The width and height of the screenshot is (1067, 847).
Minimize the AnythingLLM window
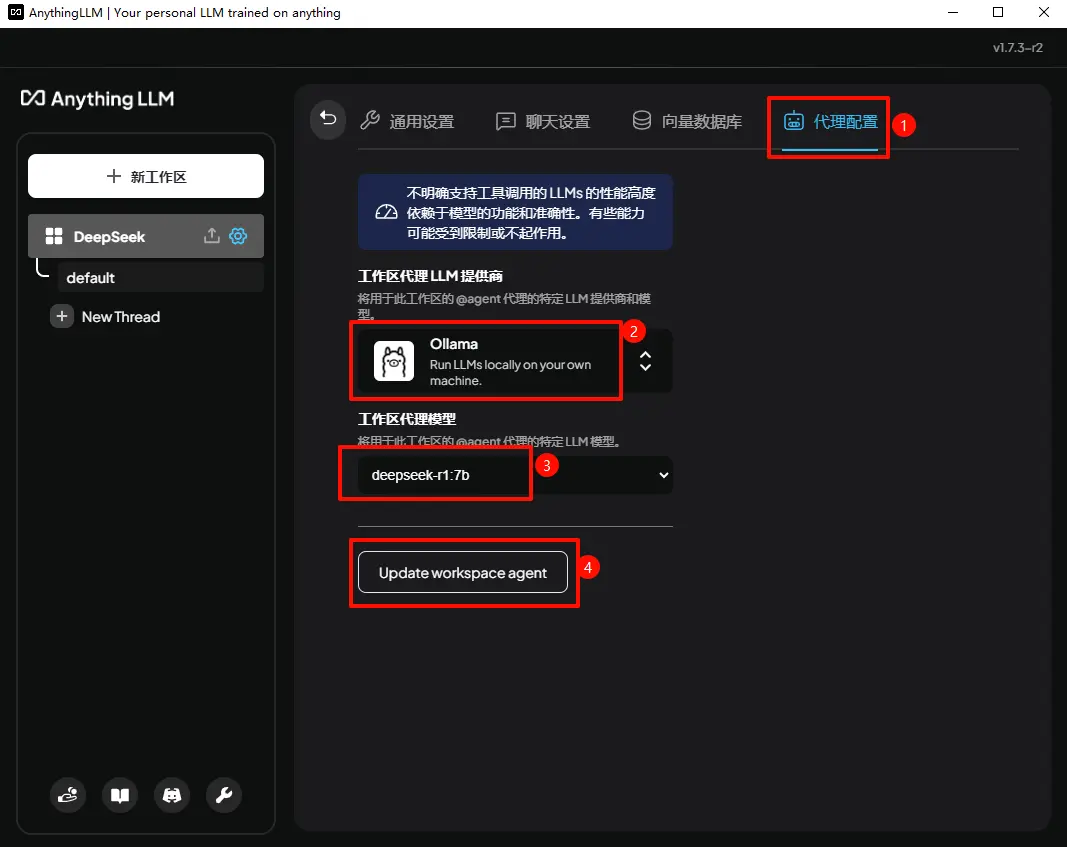point(953,12)
